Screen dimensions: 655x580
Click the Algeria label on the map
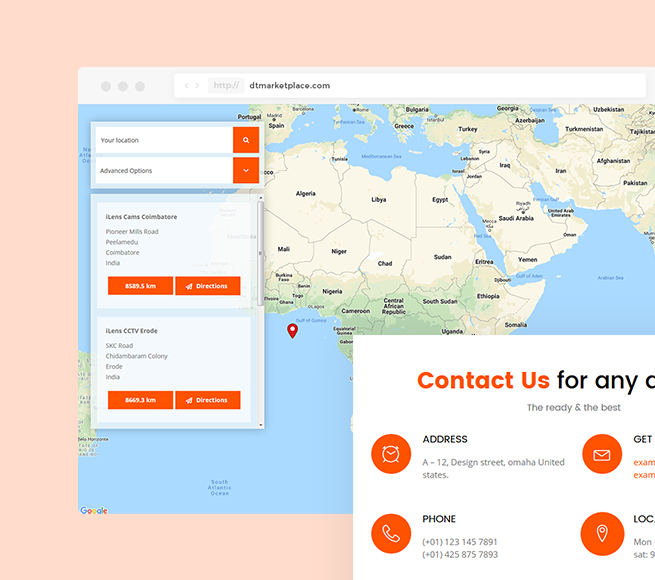click(x=306, y=193)
